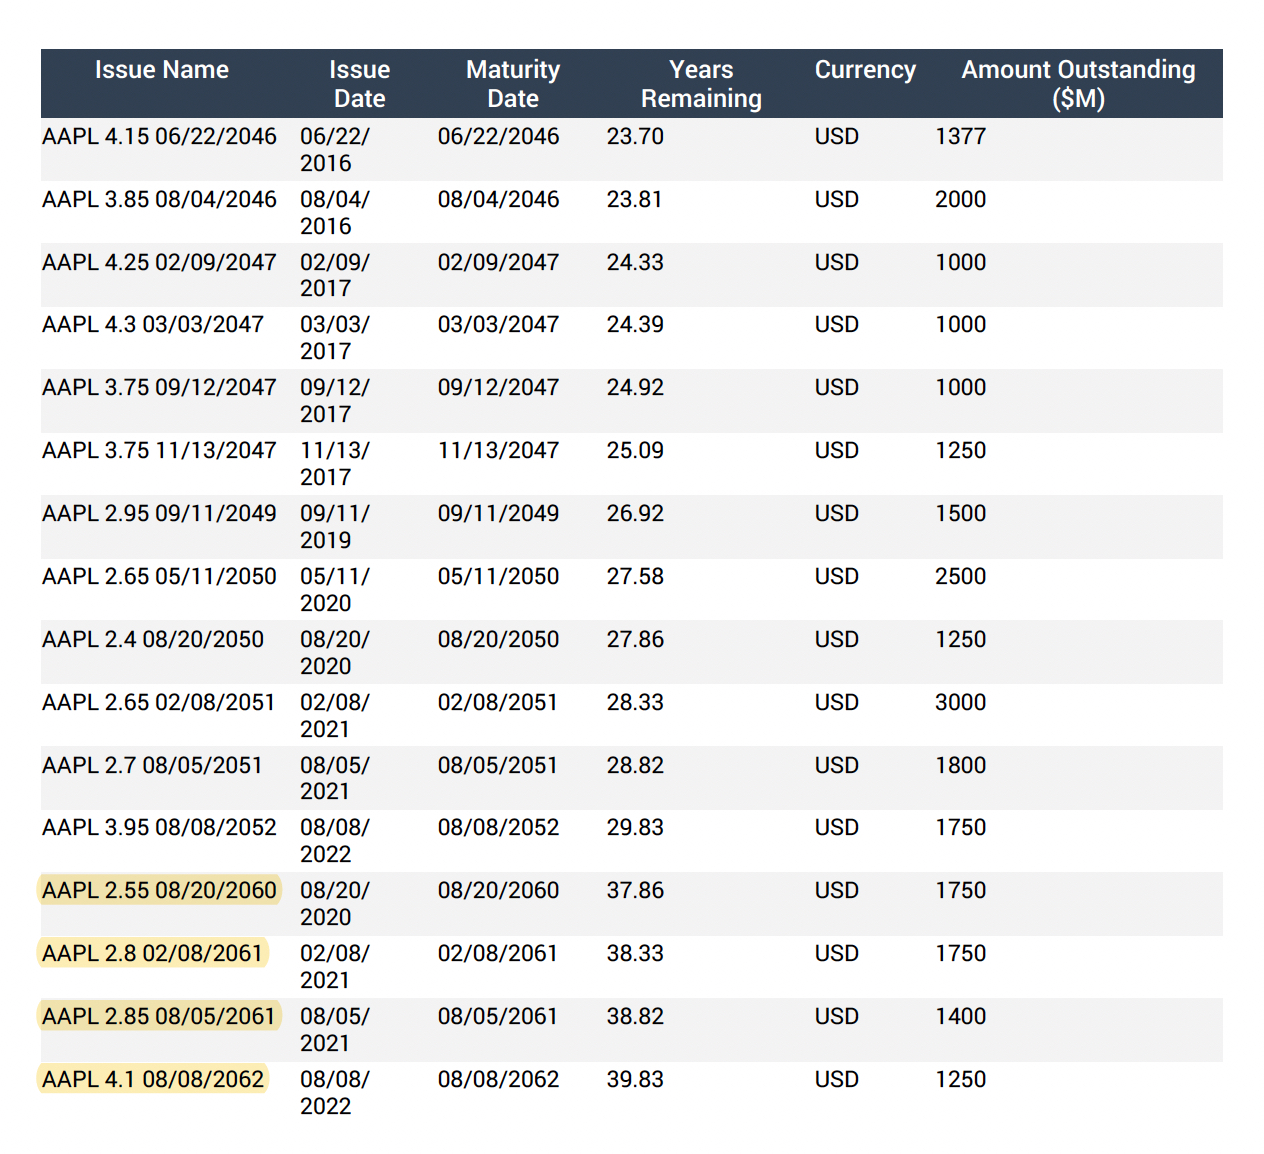Click the AAPL 3.85 08/04/2046 issue name
Screen dimensions: 1264x1154
click(159, 199)
